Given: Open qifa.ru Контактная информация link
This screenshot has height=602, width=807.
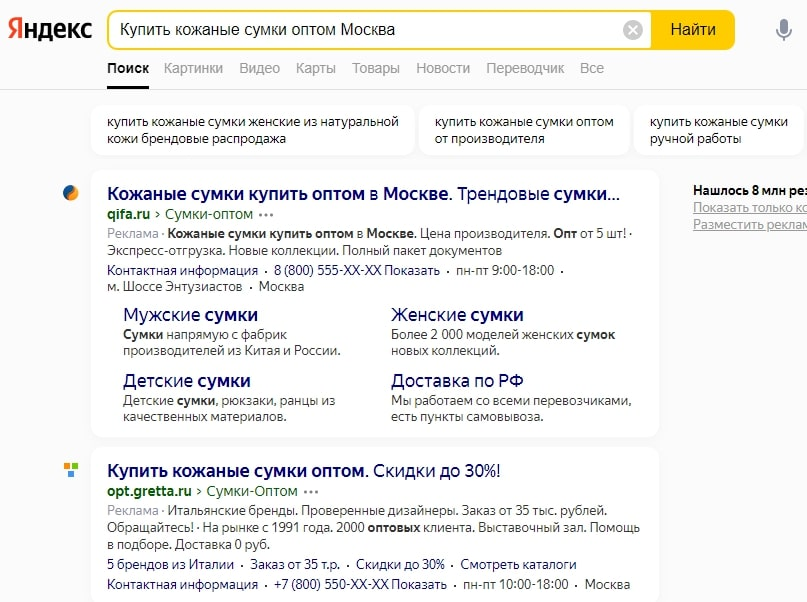Looking at the screenshot, I should 182,271.
